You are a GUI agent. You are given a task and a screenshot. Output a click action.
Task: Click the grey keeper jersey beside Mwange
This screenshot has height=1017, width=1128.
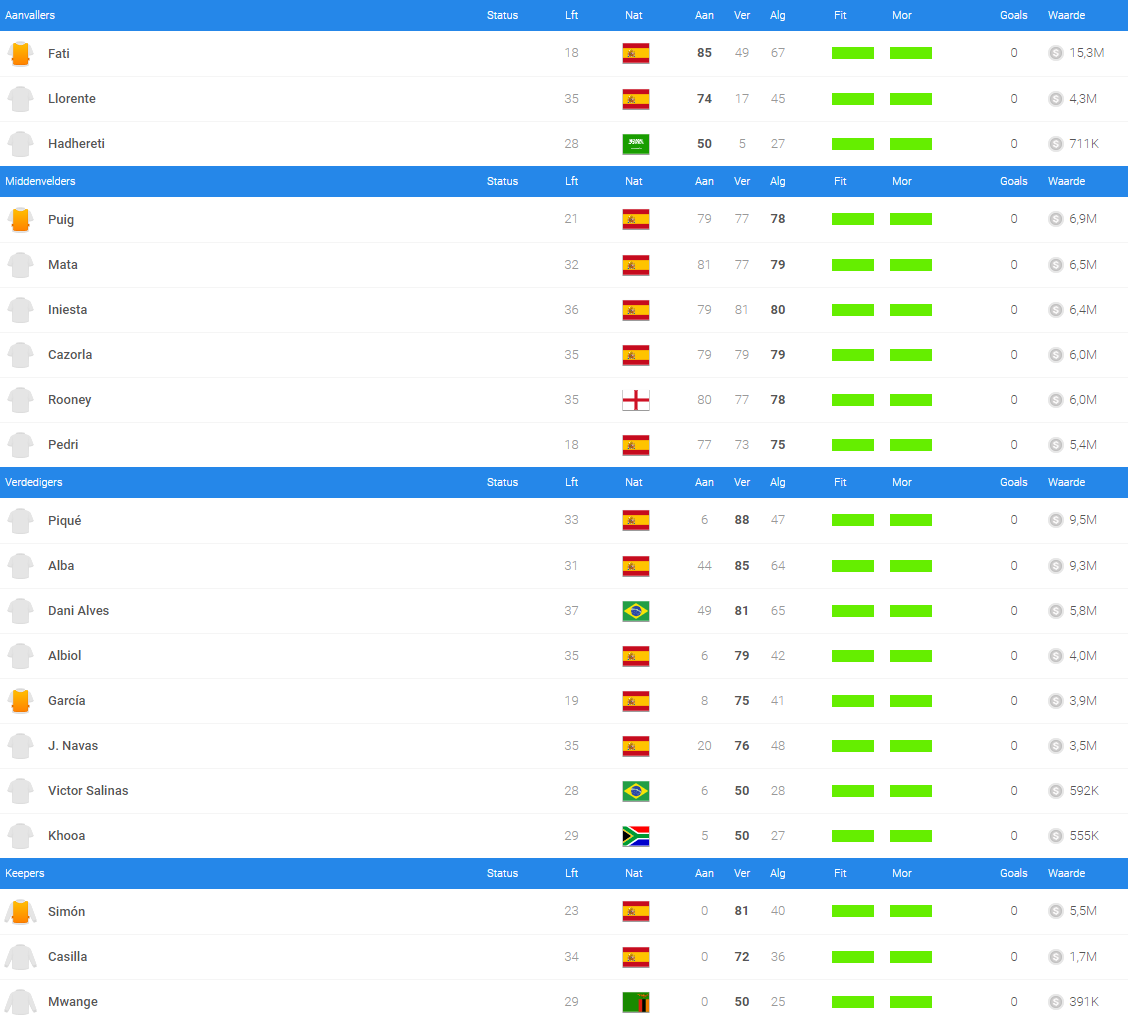point(21,1002)
